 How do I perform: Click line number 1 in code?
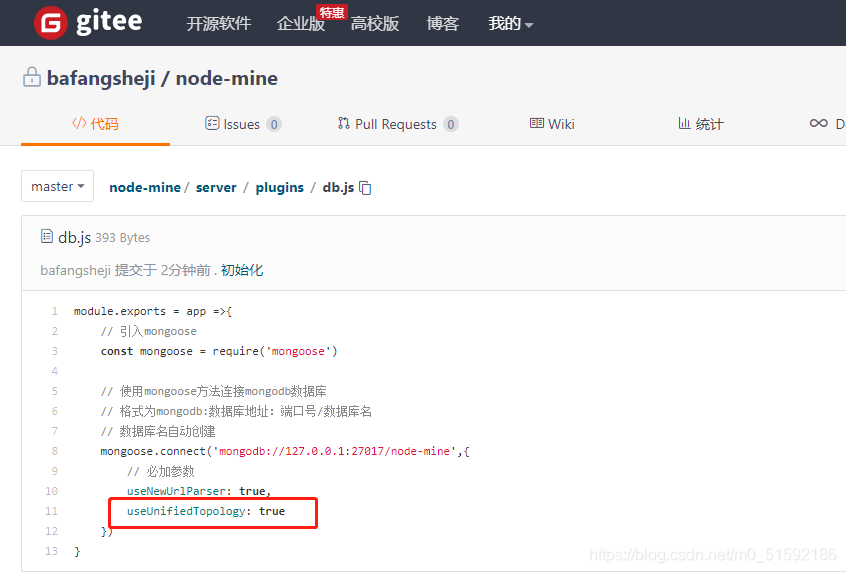54,311
